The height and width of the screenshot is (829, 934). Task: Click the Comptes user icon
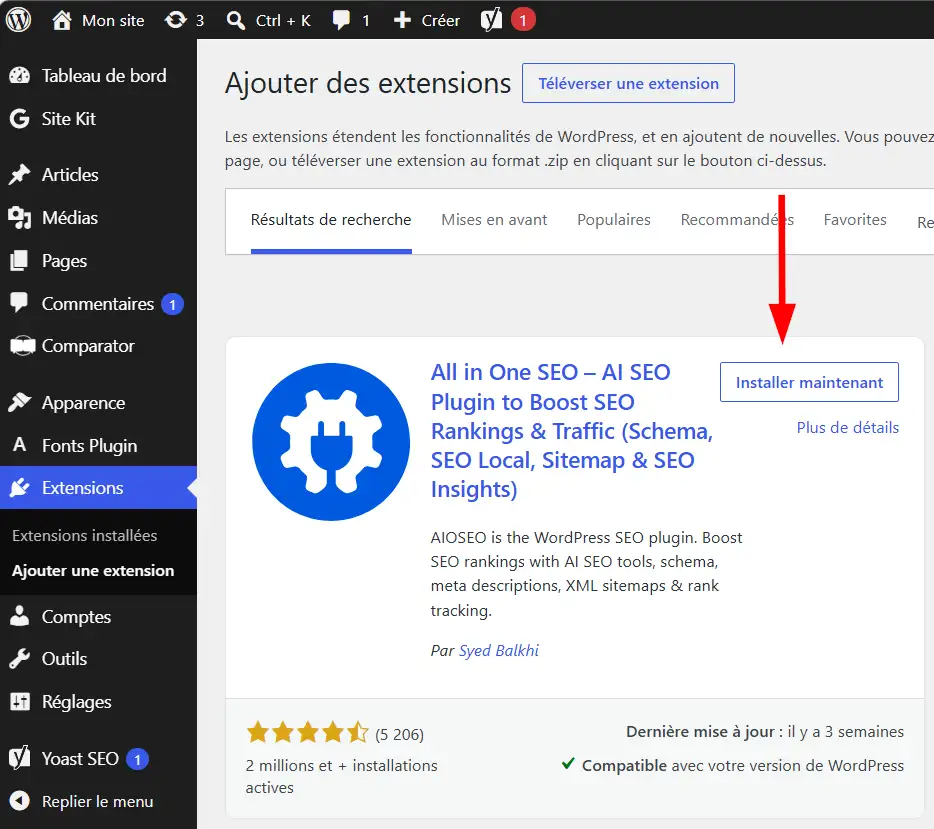point(20,616)
